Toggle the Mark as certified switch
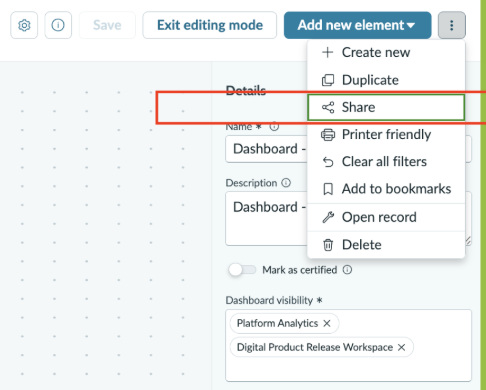The image size is (486, 390). (x=242, y=270)
